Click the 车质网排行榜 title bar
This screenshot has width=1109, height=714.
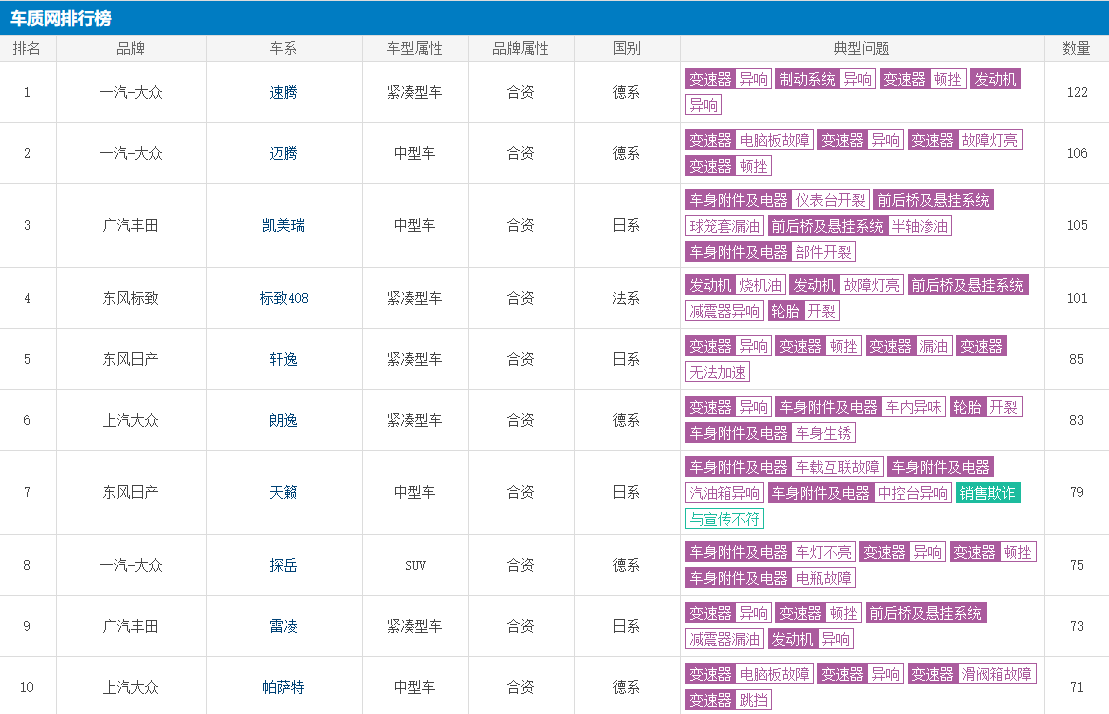(x=61, y=18)
